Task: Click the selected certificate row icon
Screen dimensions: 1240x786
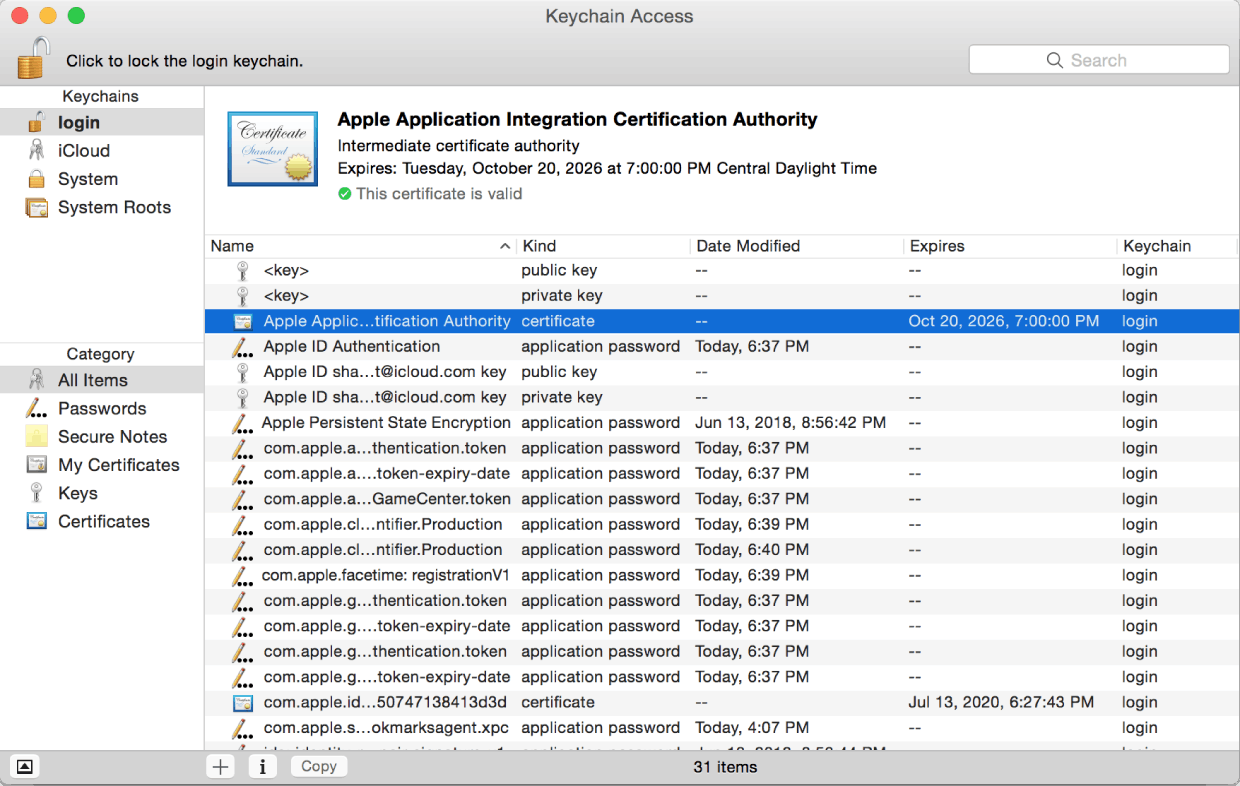Action: [243, 322]
